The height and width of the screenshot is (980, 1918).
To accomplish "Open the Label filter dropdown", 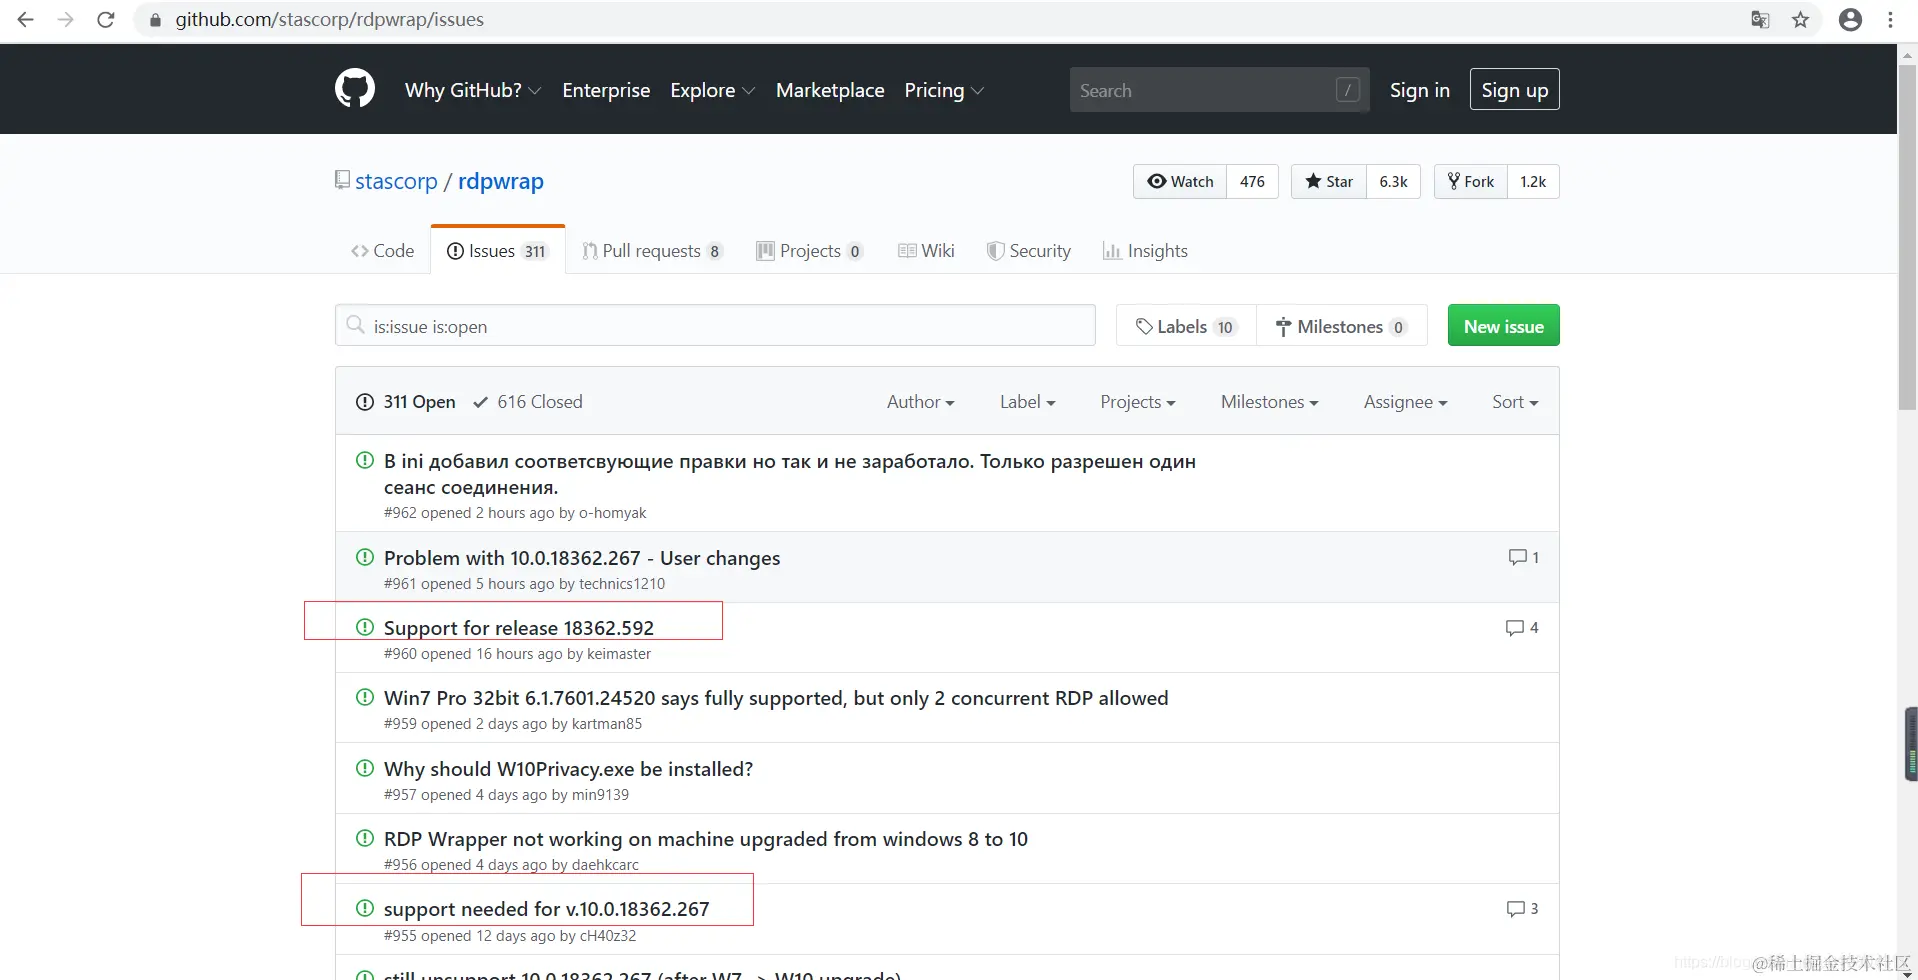I will click(x=1028, y=402).
